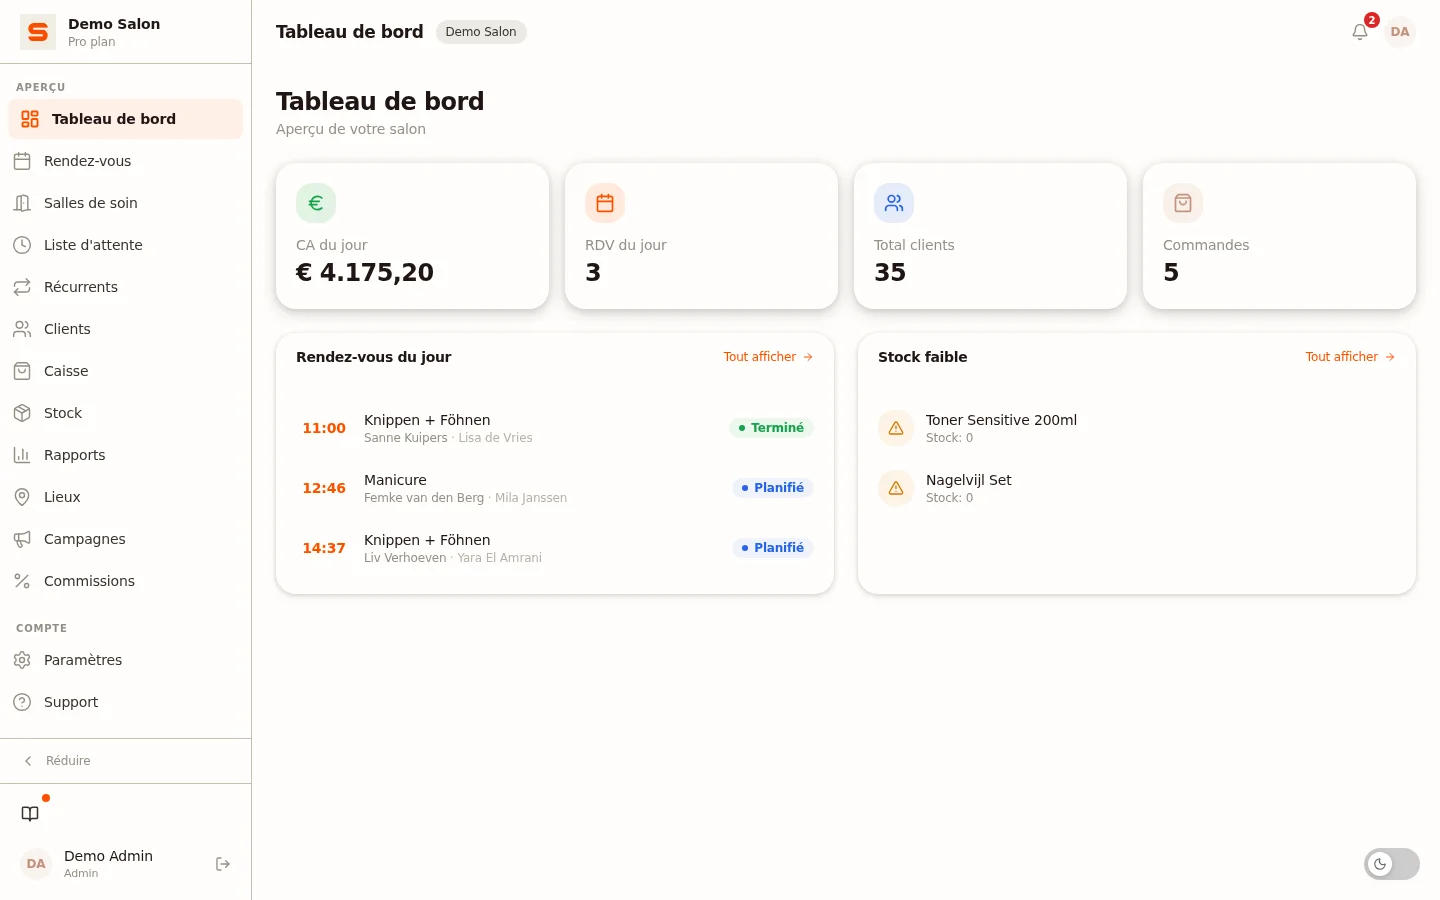Viewport: 1440px width, 900px height.
Task: Click the RDV du jour count 3
Action: coord(593,272)
